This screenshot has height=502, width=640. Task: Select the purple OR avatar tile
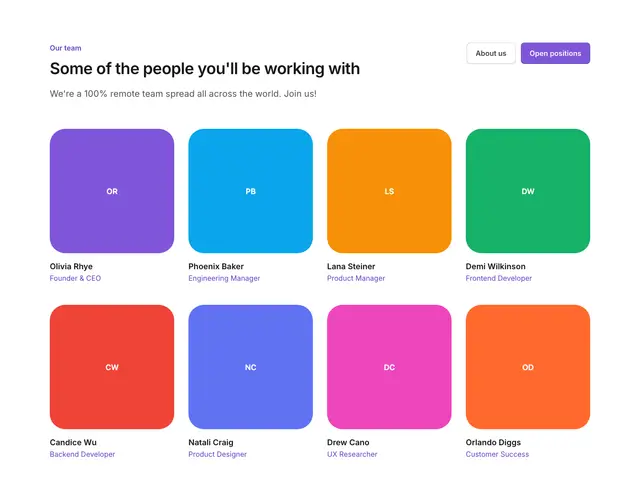click(112, 191)
